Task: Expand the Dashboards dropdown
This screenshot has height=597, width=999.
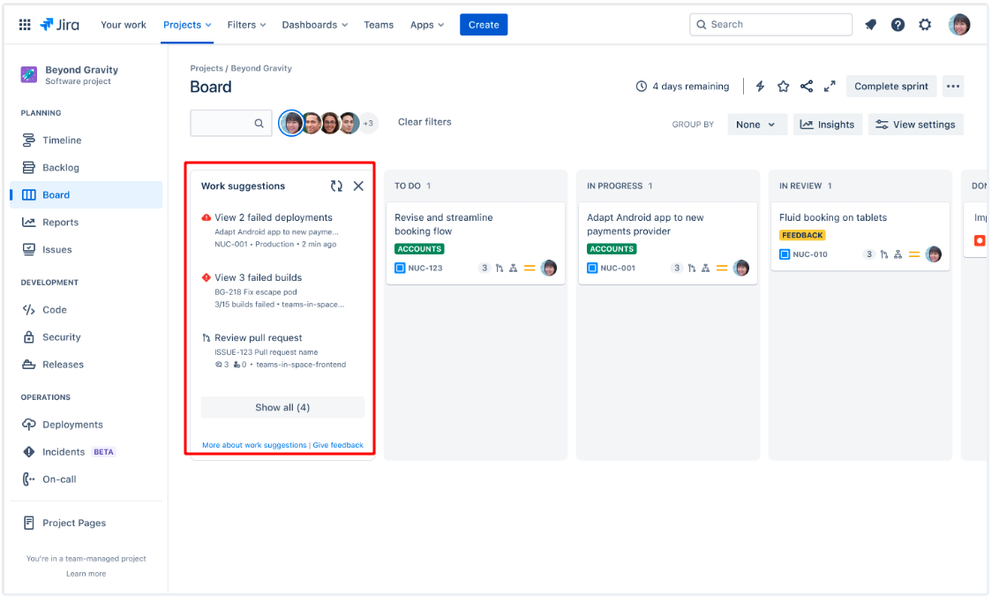Action: [315, 25]
